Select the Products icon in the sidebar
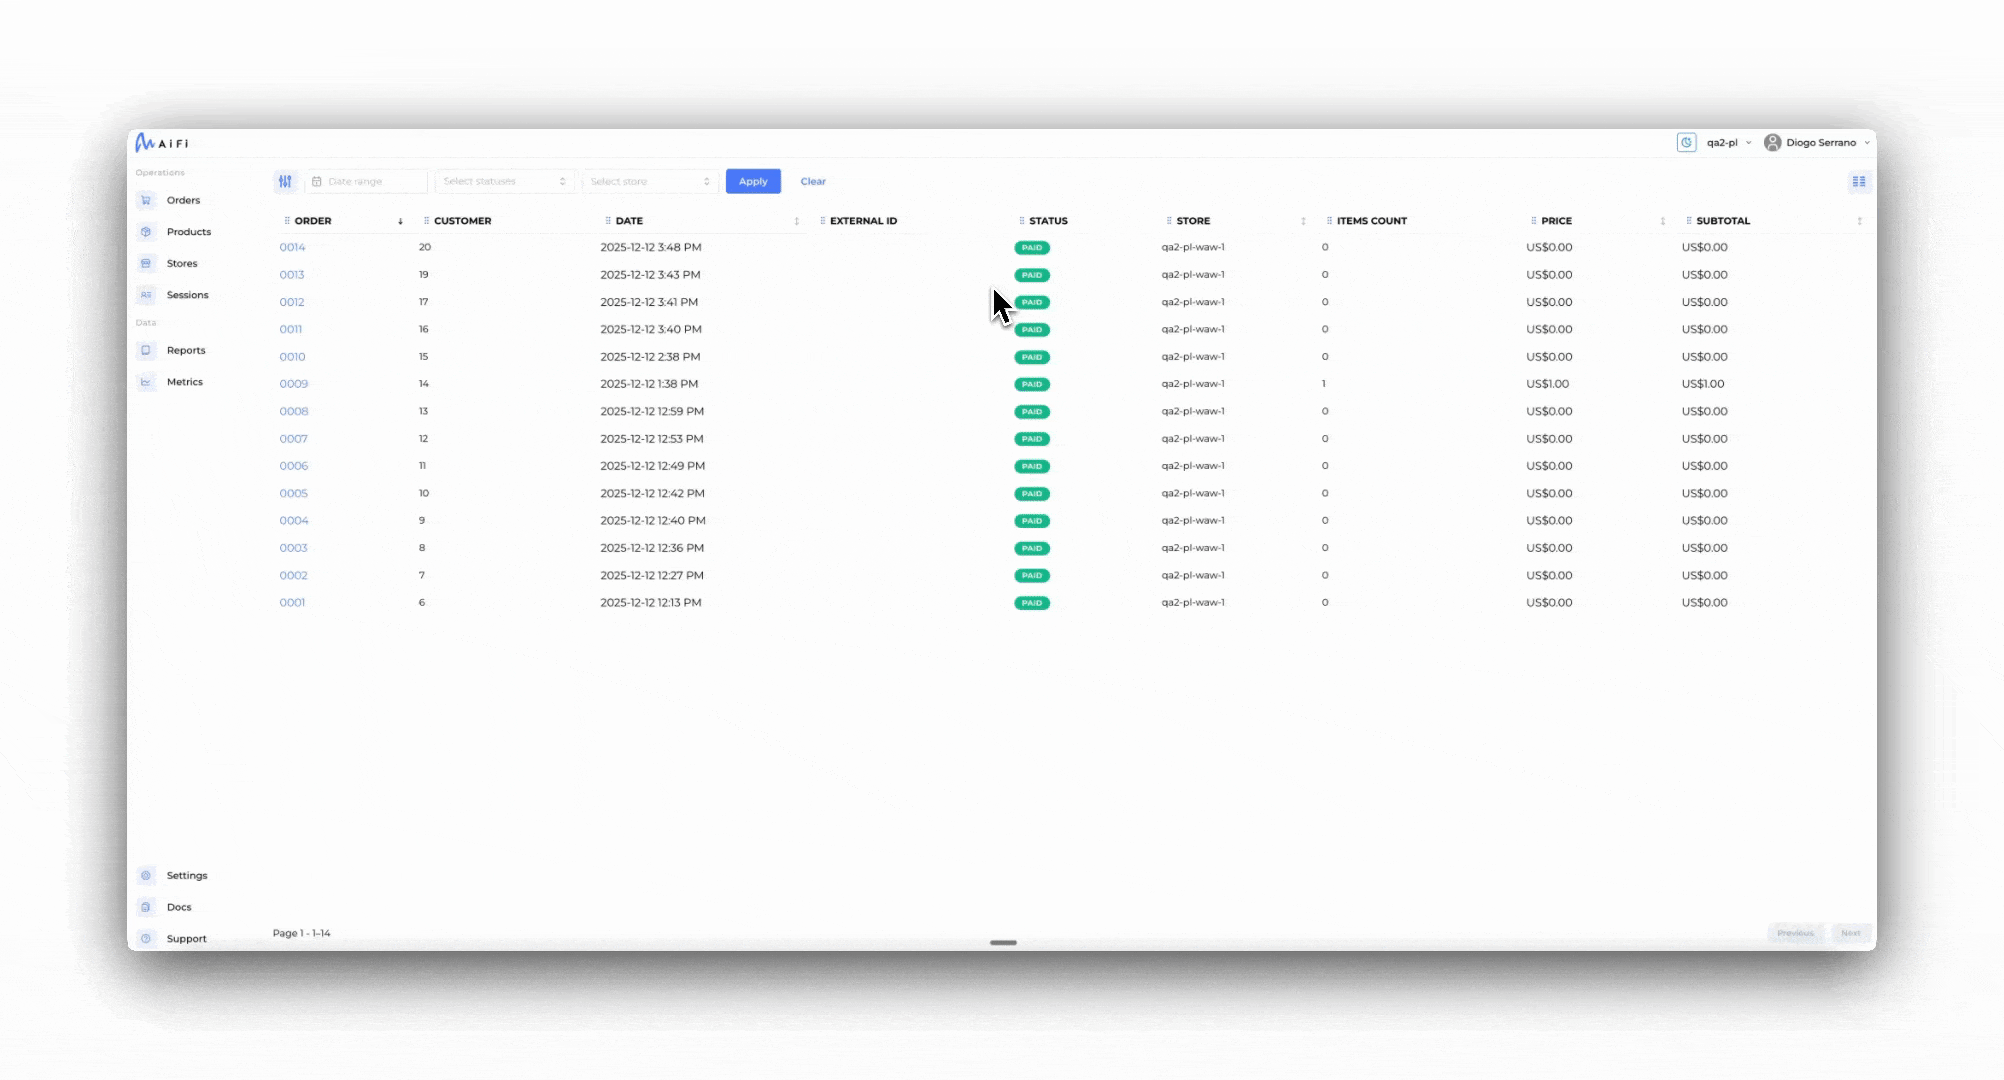This screenshot has width=2004, height=1080. 146,231
